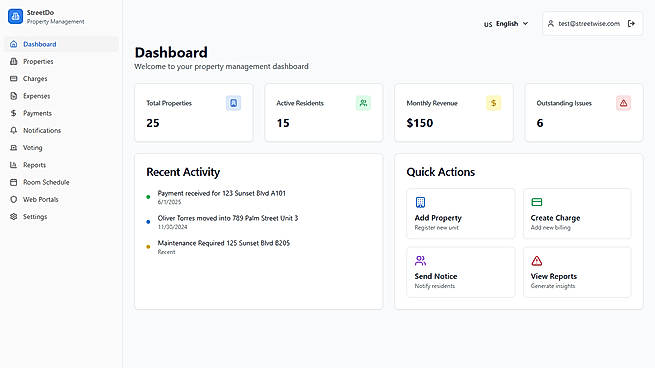The width and height of the screenshot is (655, 368).
Task: Click the View Reports quick action
Action: pyautogui.click(x=577, y=272)
